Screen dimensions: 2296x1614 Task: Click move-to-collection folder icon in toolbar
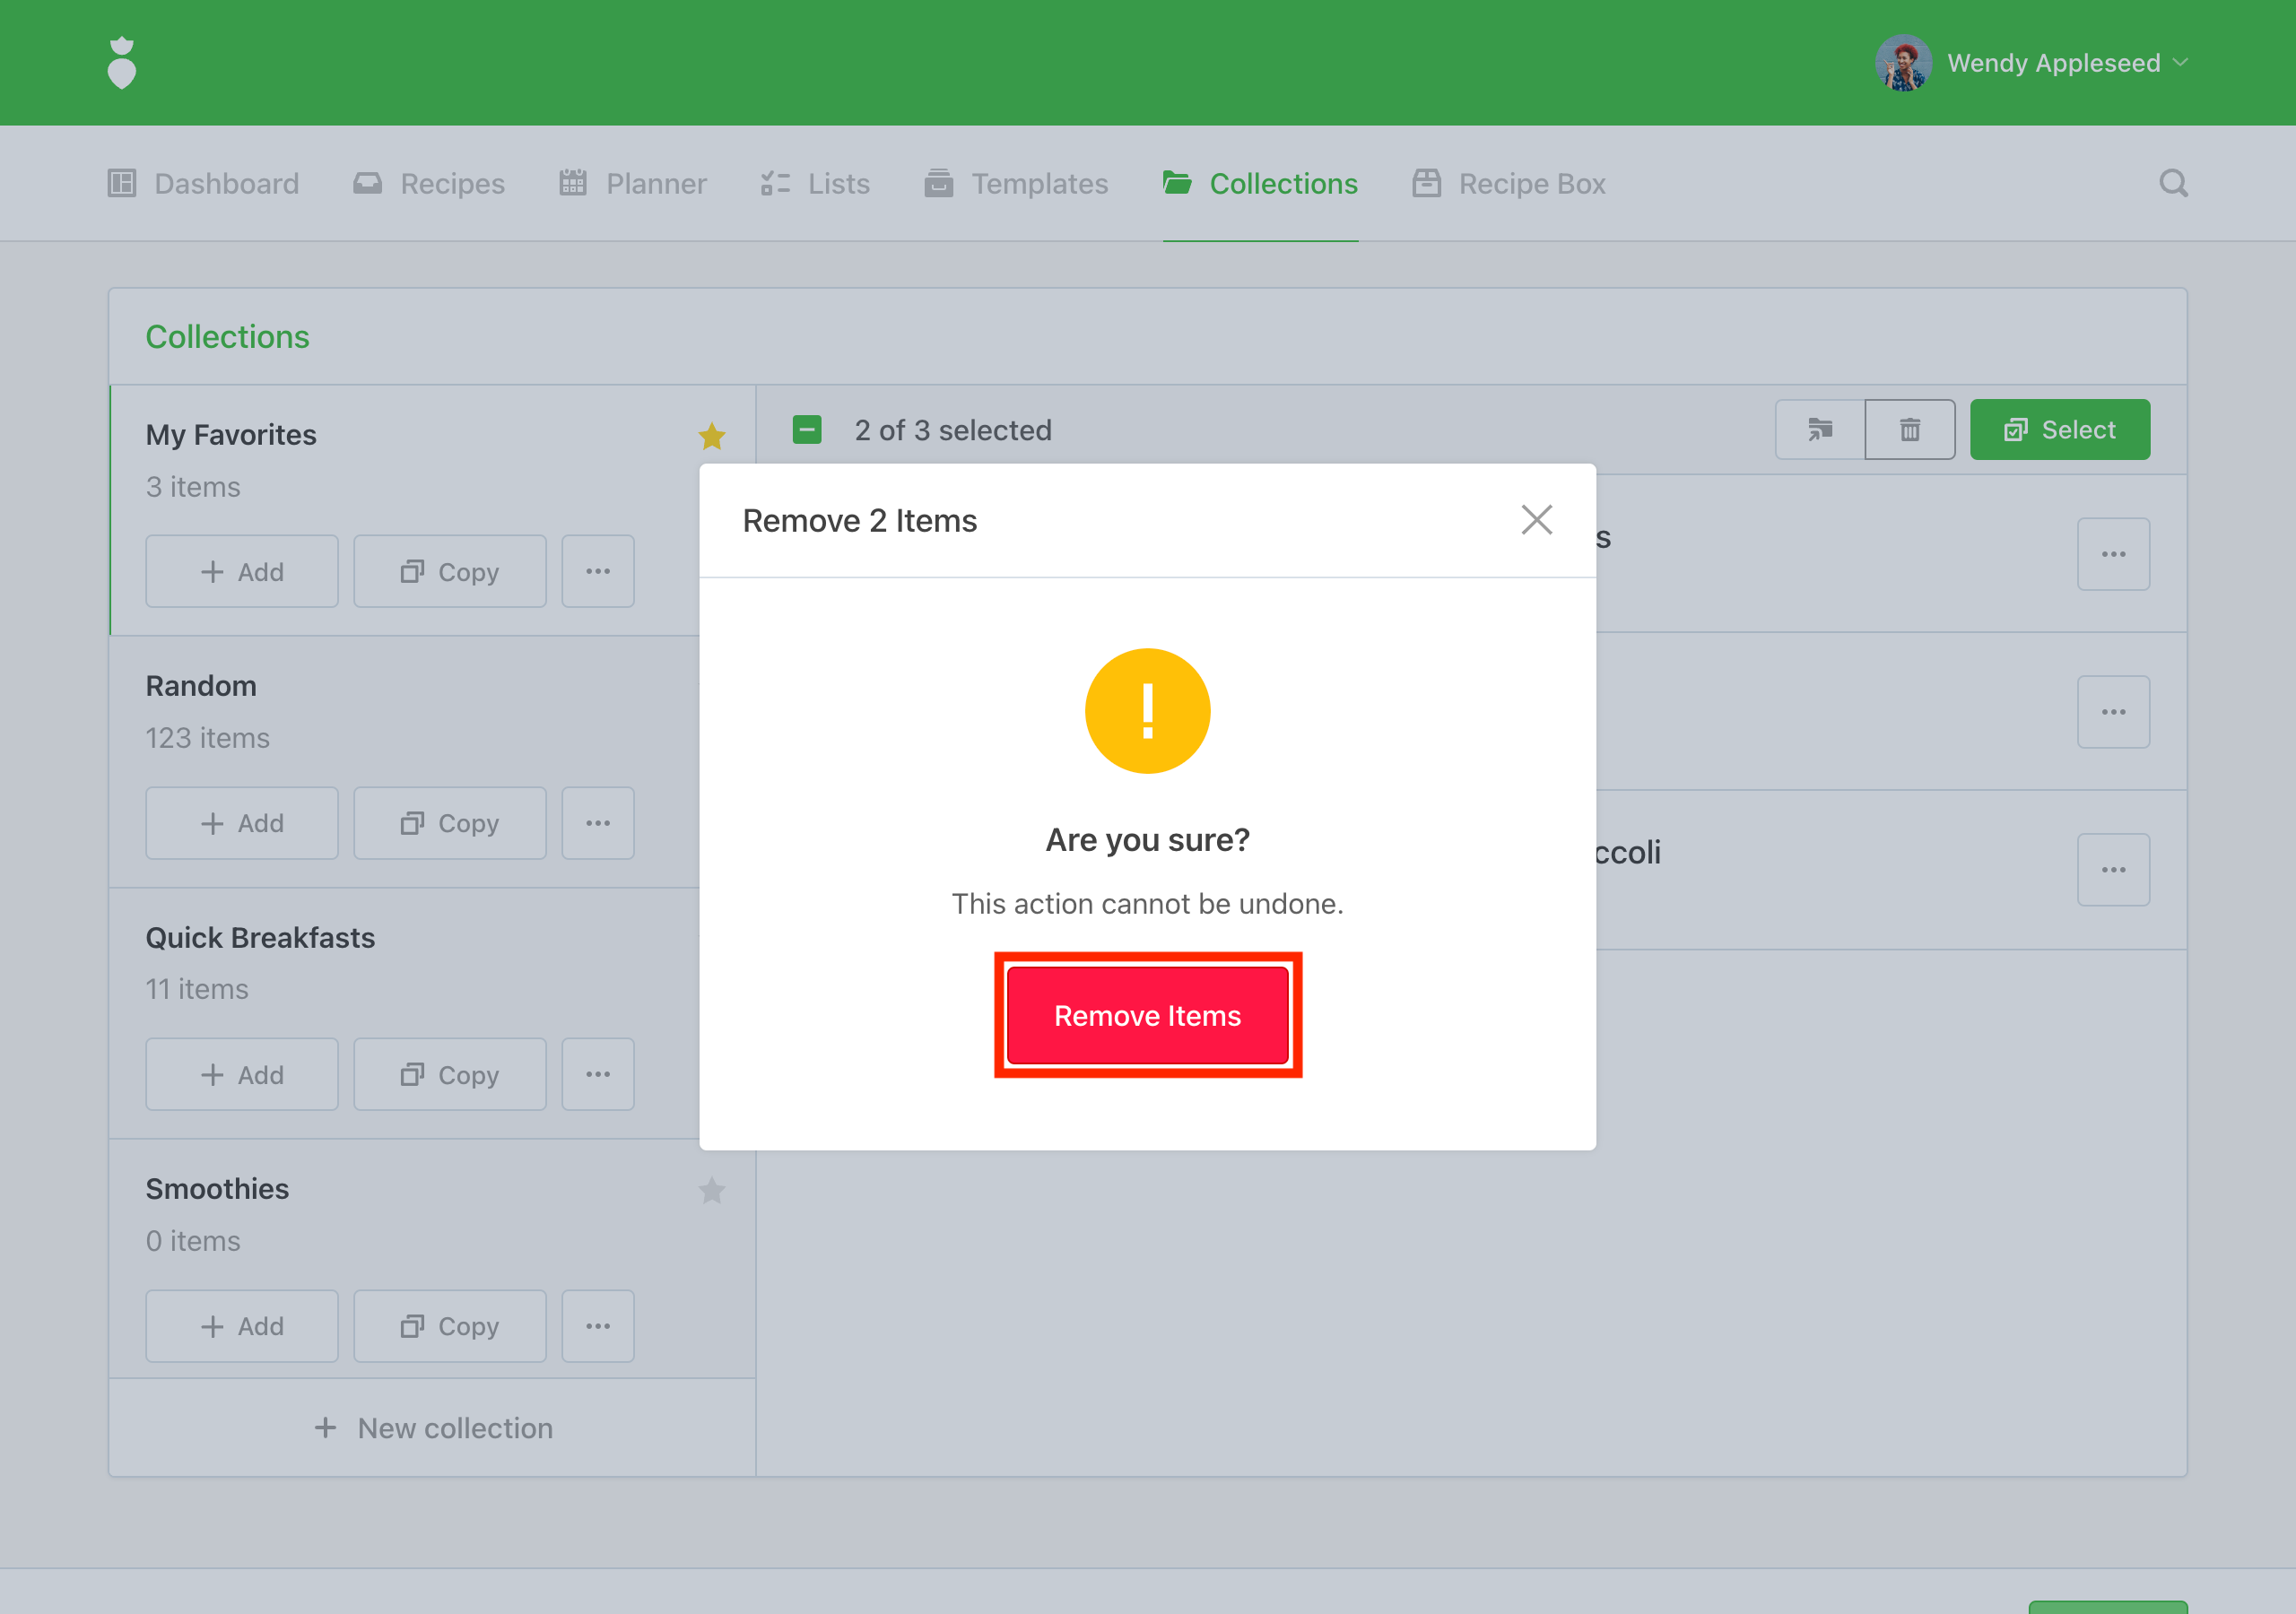(x=1819, y=430)
